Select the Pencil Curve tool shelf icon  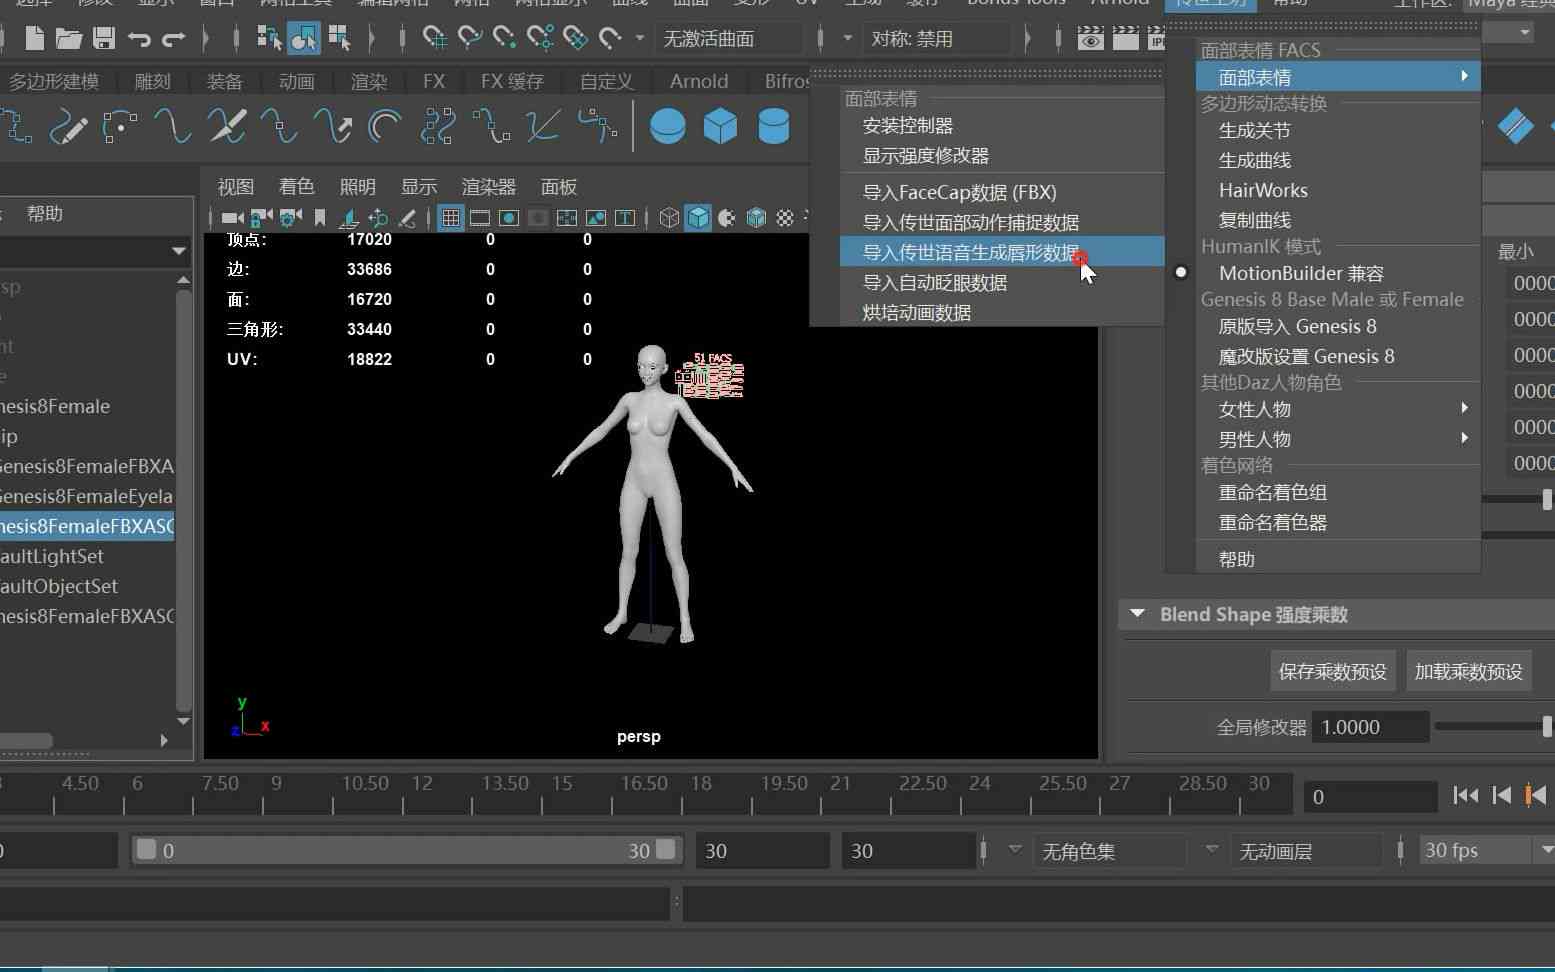coord(68,127)
